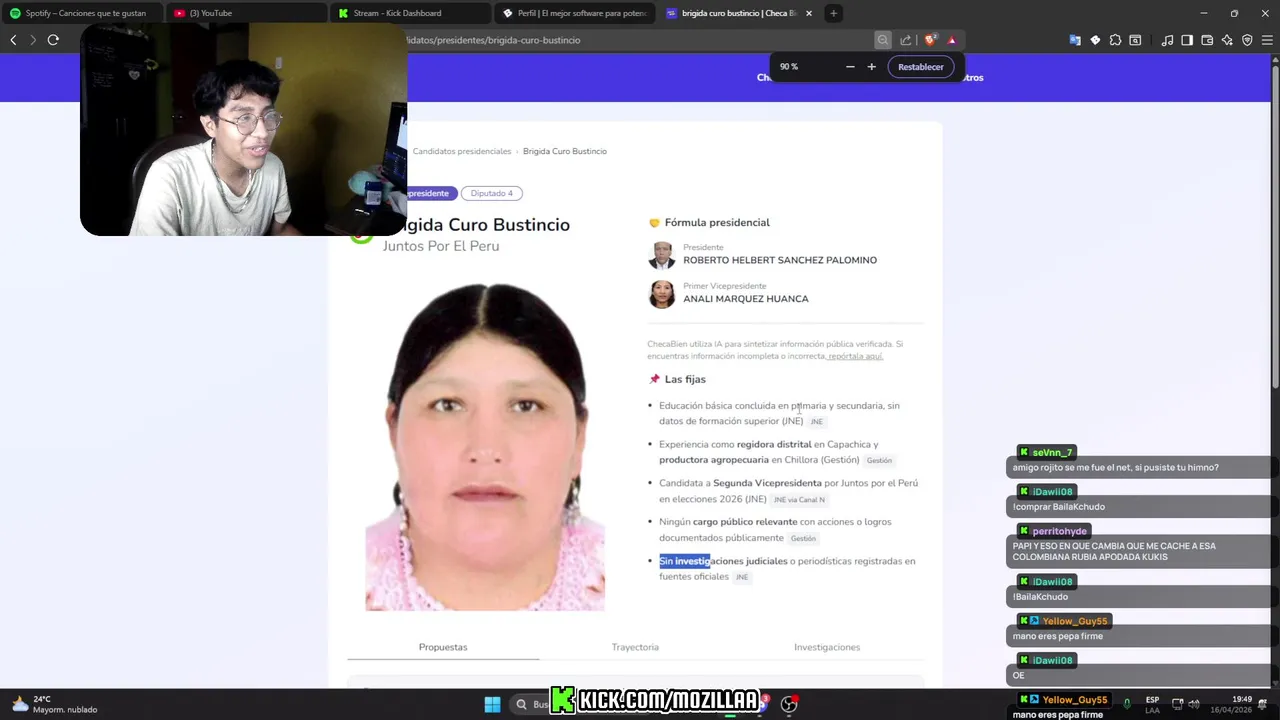This screenshot has height=720, width=1280.
Task: Open a new tab with plus button
Action: pyautogui.click(x=833, y=13)
